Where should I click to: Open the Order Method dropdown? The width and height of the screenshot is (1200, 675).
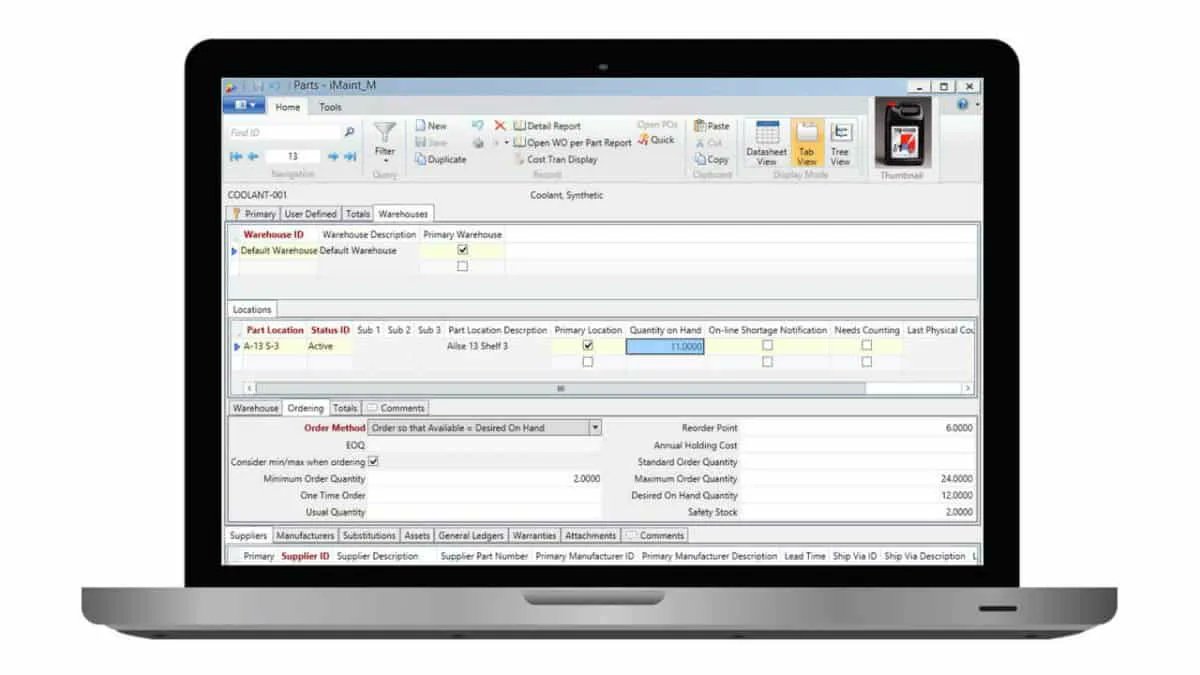pyautogui.click(x=595, y=427)
